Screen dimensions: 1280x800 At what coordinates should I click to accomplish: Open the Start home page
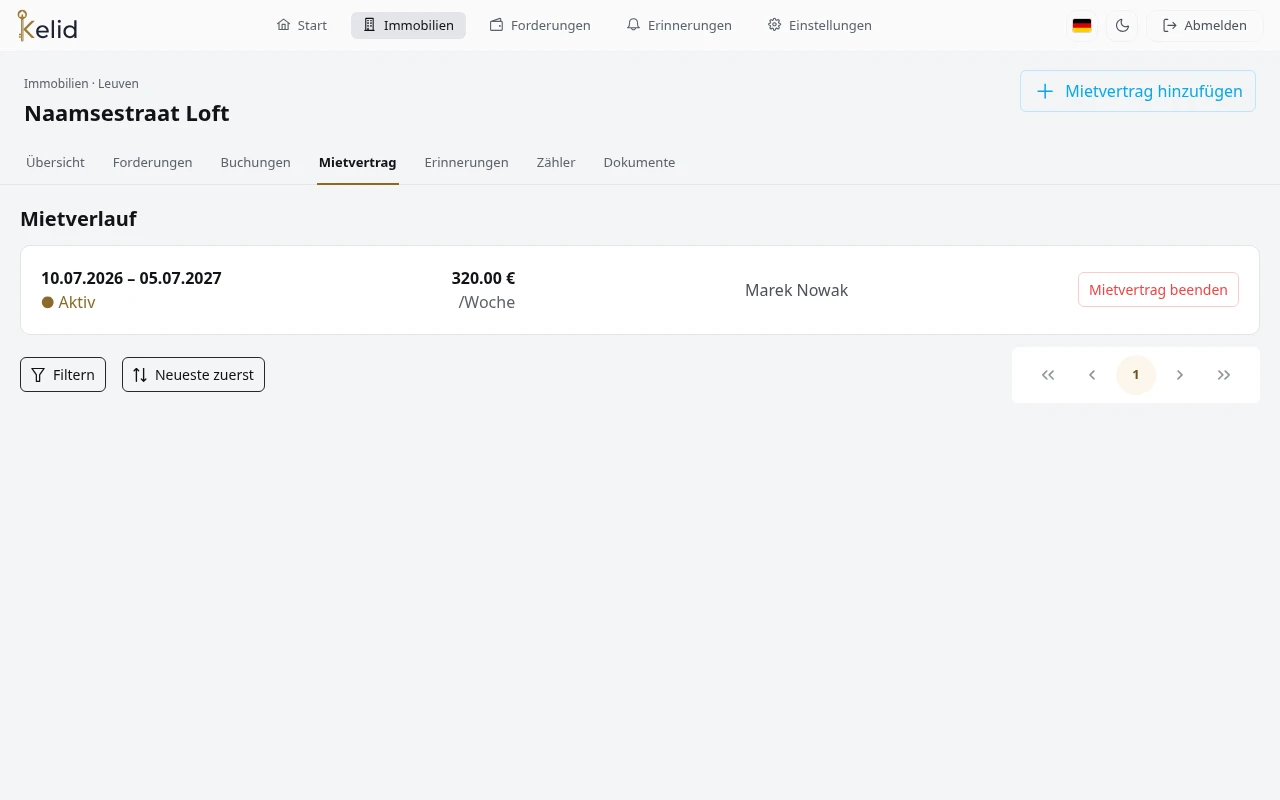point(302,26)
